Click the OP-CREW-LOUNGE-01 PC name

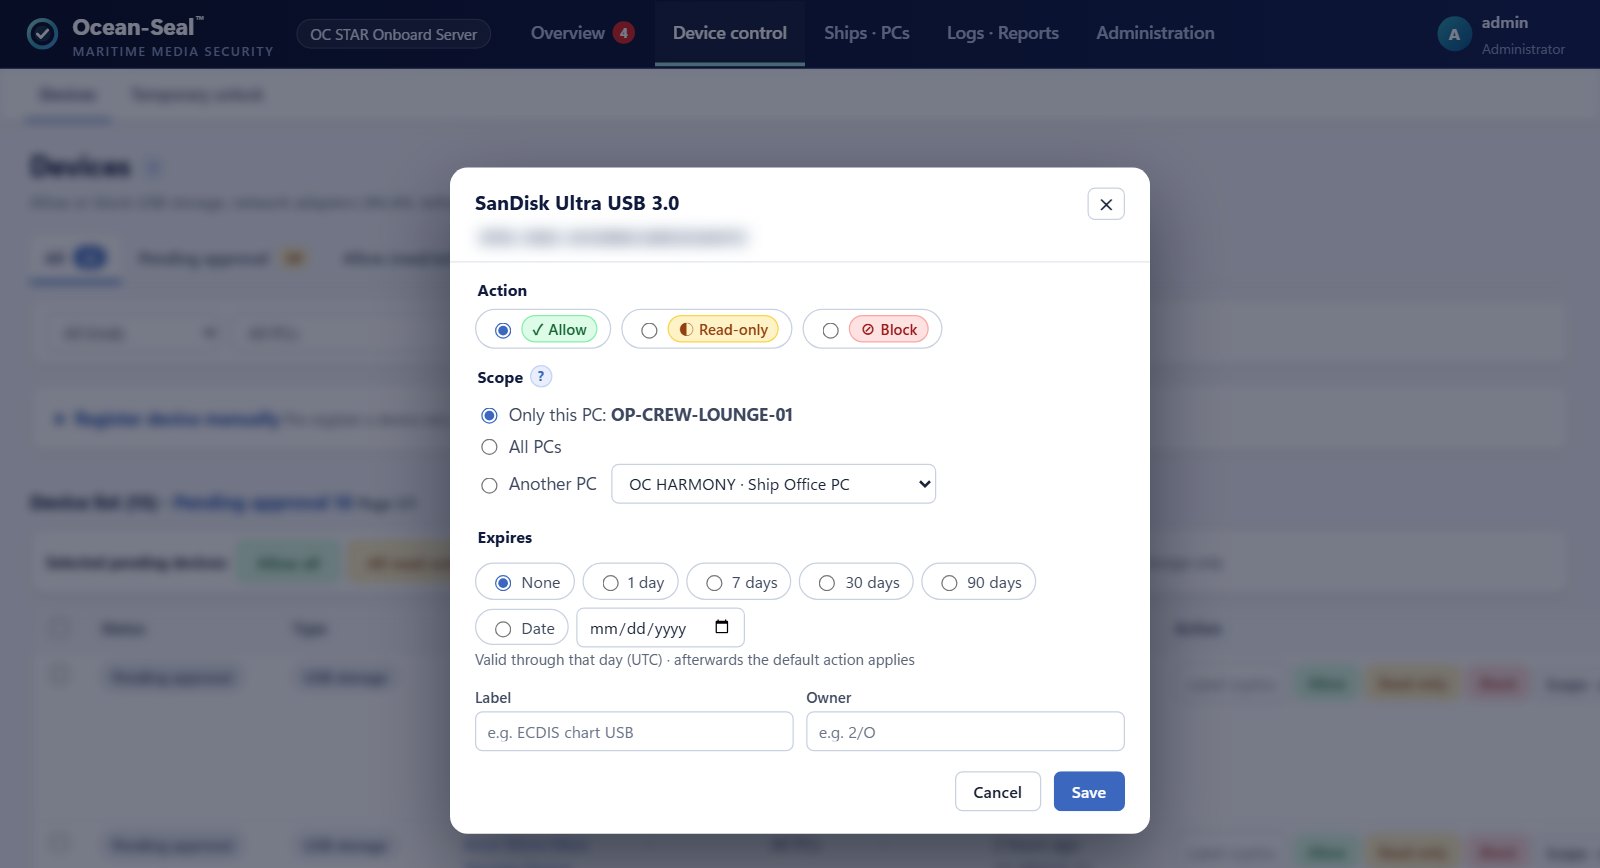[x=702, y=415]
